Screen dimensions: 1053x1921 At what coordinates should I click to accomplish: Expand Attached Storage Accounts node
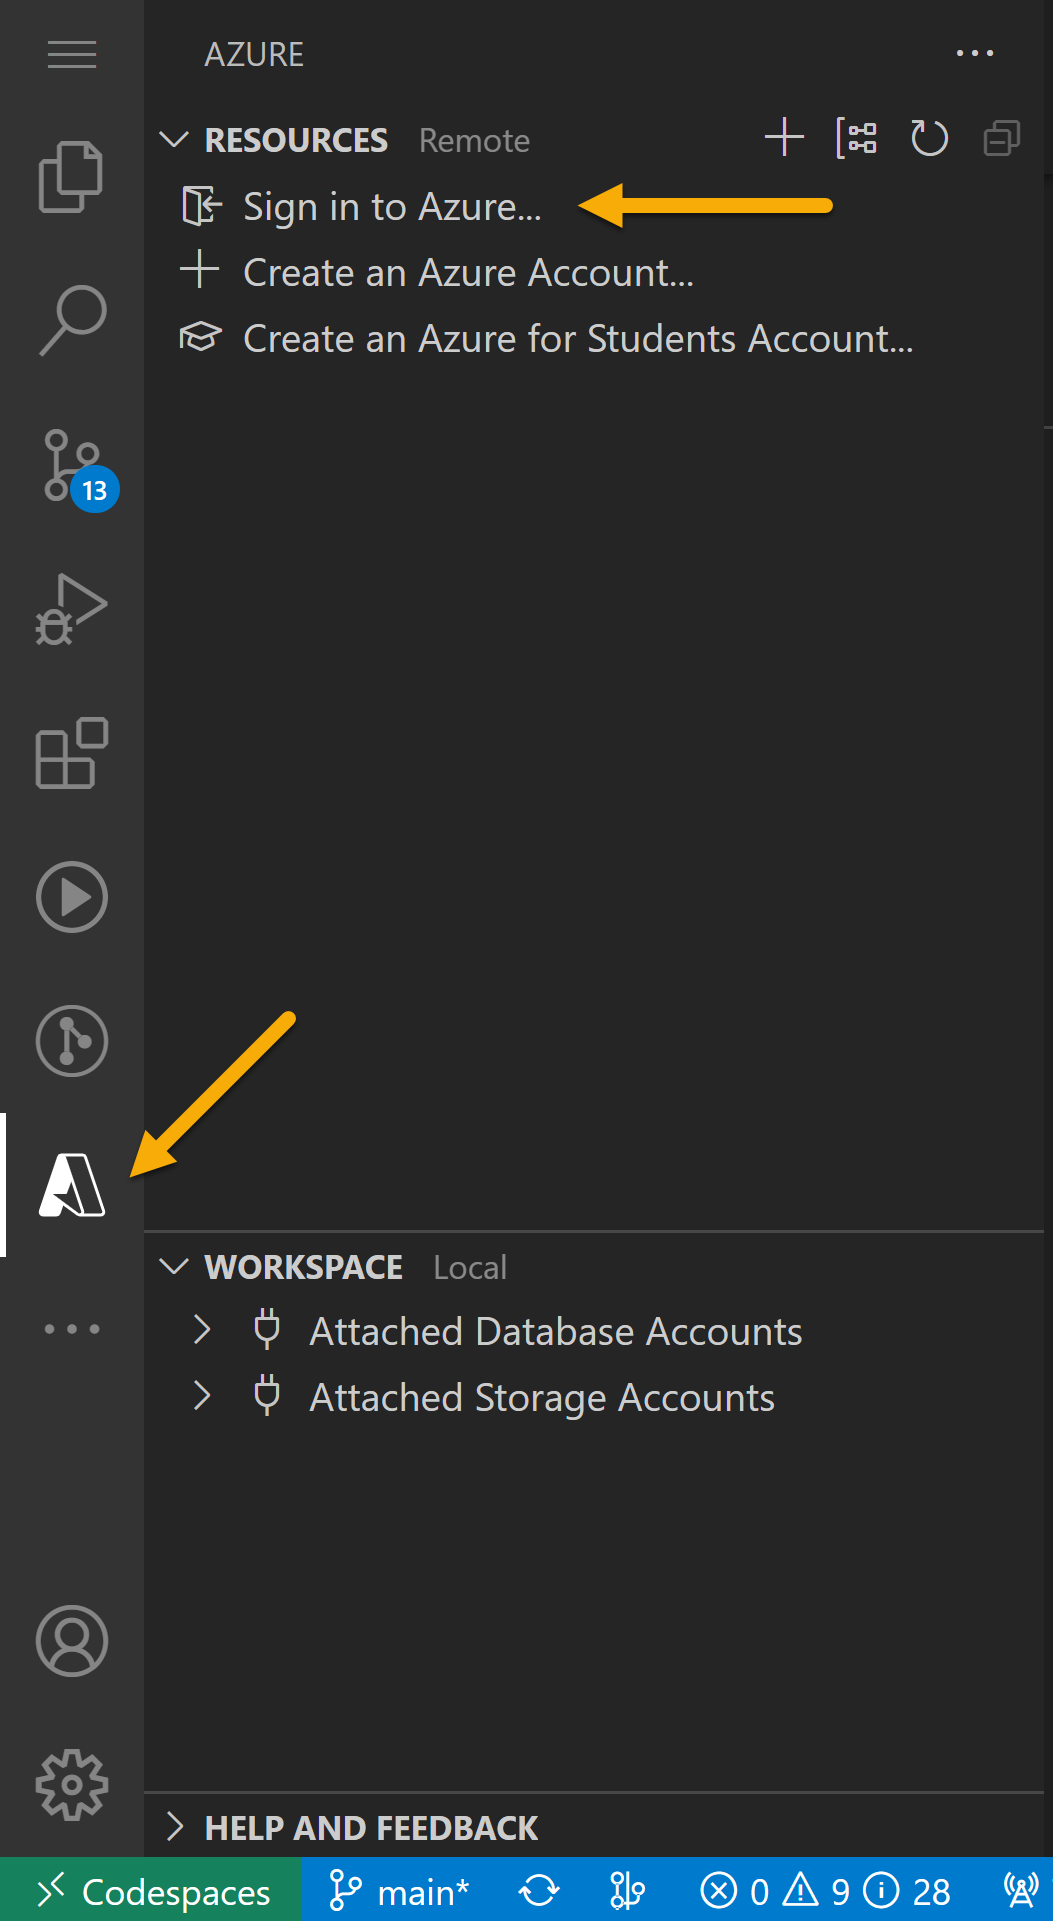202,1396
